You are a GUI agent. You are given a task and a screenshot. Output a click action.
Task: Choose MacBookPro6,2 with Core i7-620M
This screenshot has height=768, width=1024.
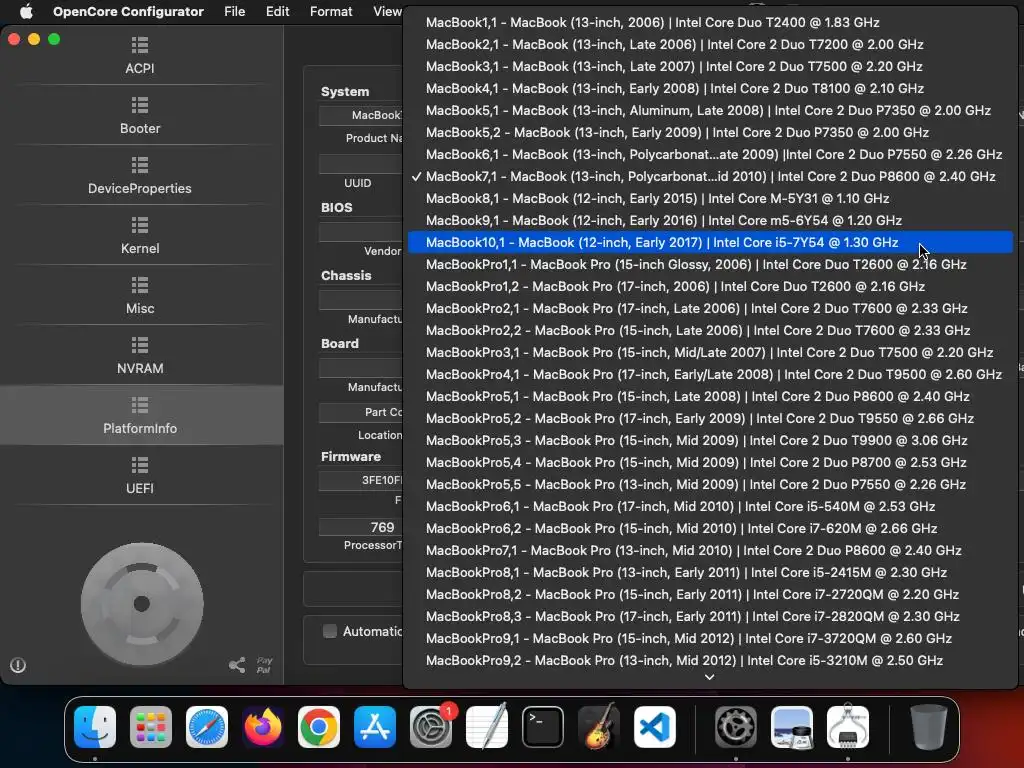[710, 528]
